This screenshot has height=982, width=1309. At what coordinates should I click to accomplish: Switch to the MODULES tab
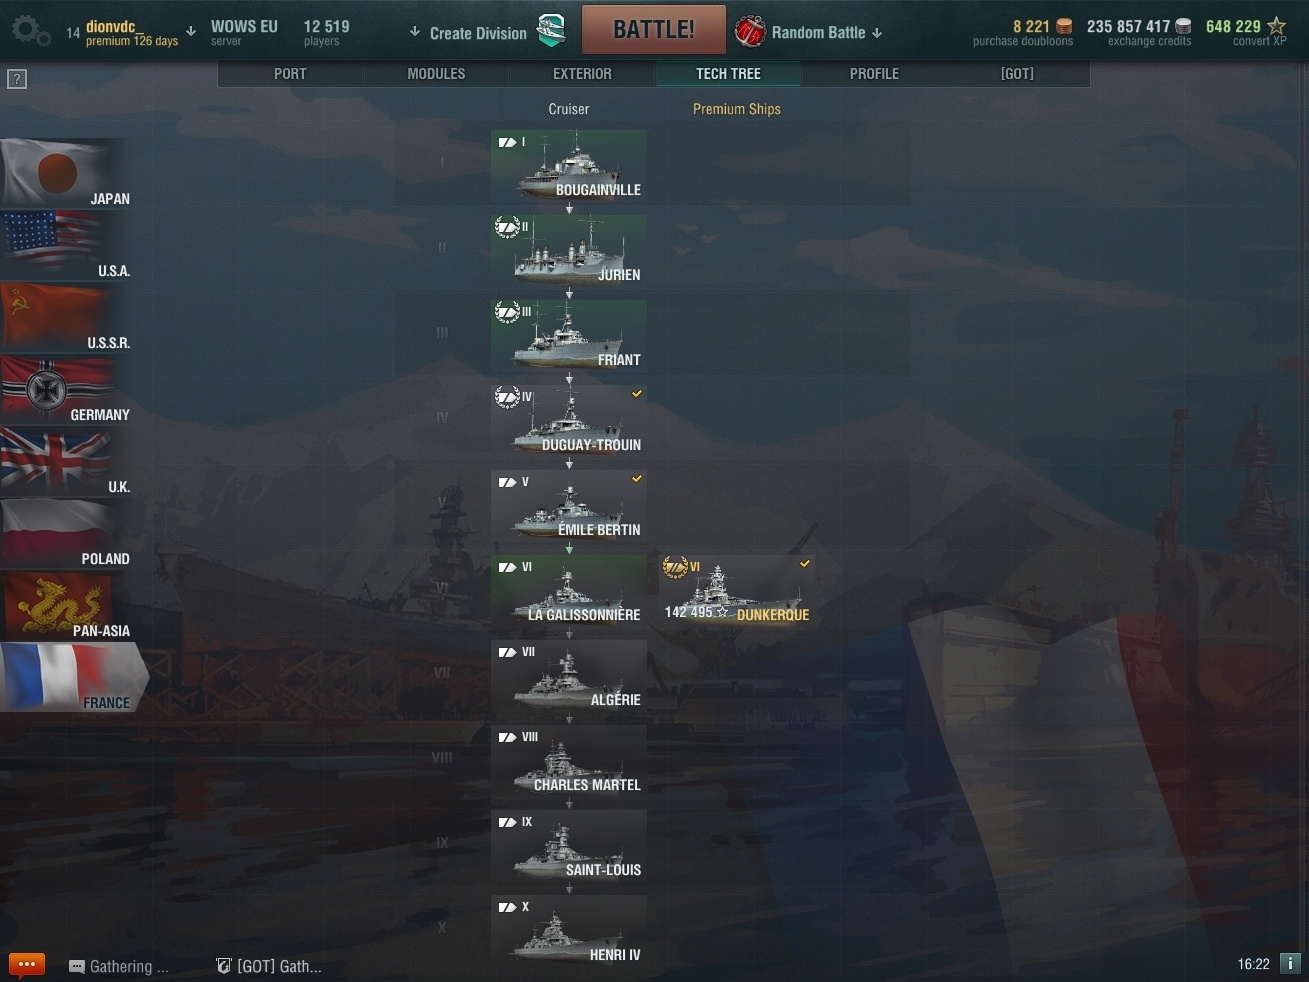pos(436,74)
